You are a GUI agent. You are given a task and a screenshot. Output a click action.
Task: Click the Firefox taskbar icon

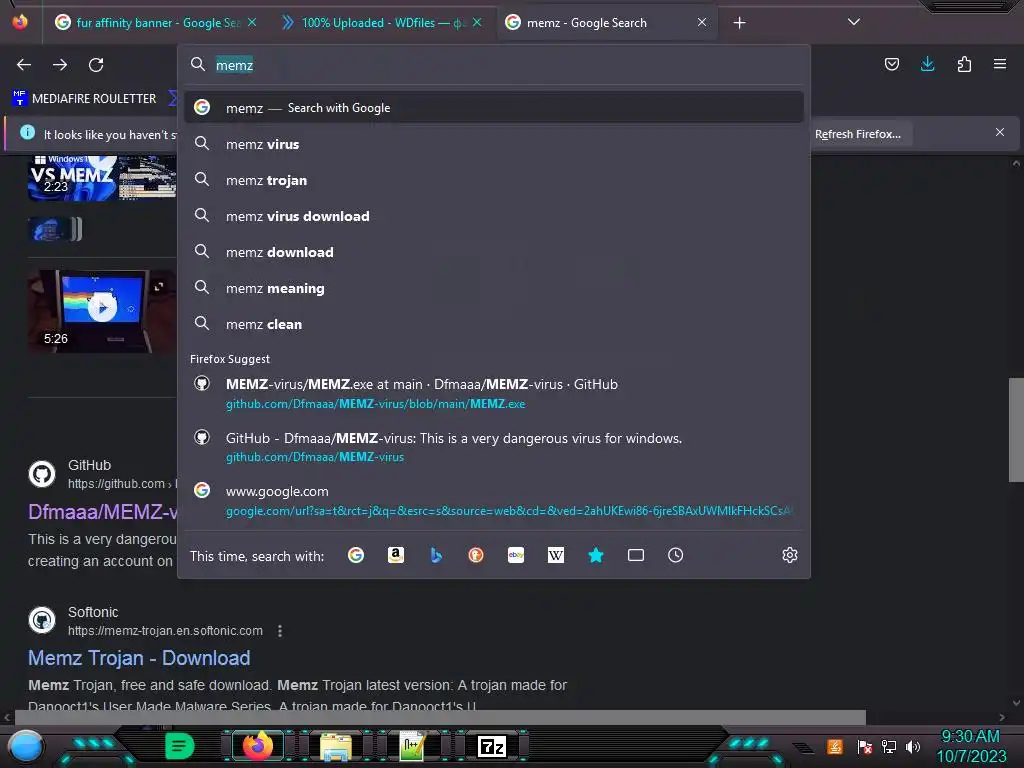coord(258,746)
